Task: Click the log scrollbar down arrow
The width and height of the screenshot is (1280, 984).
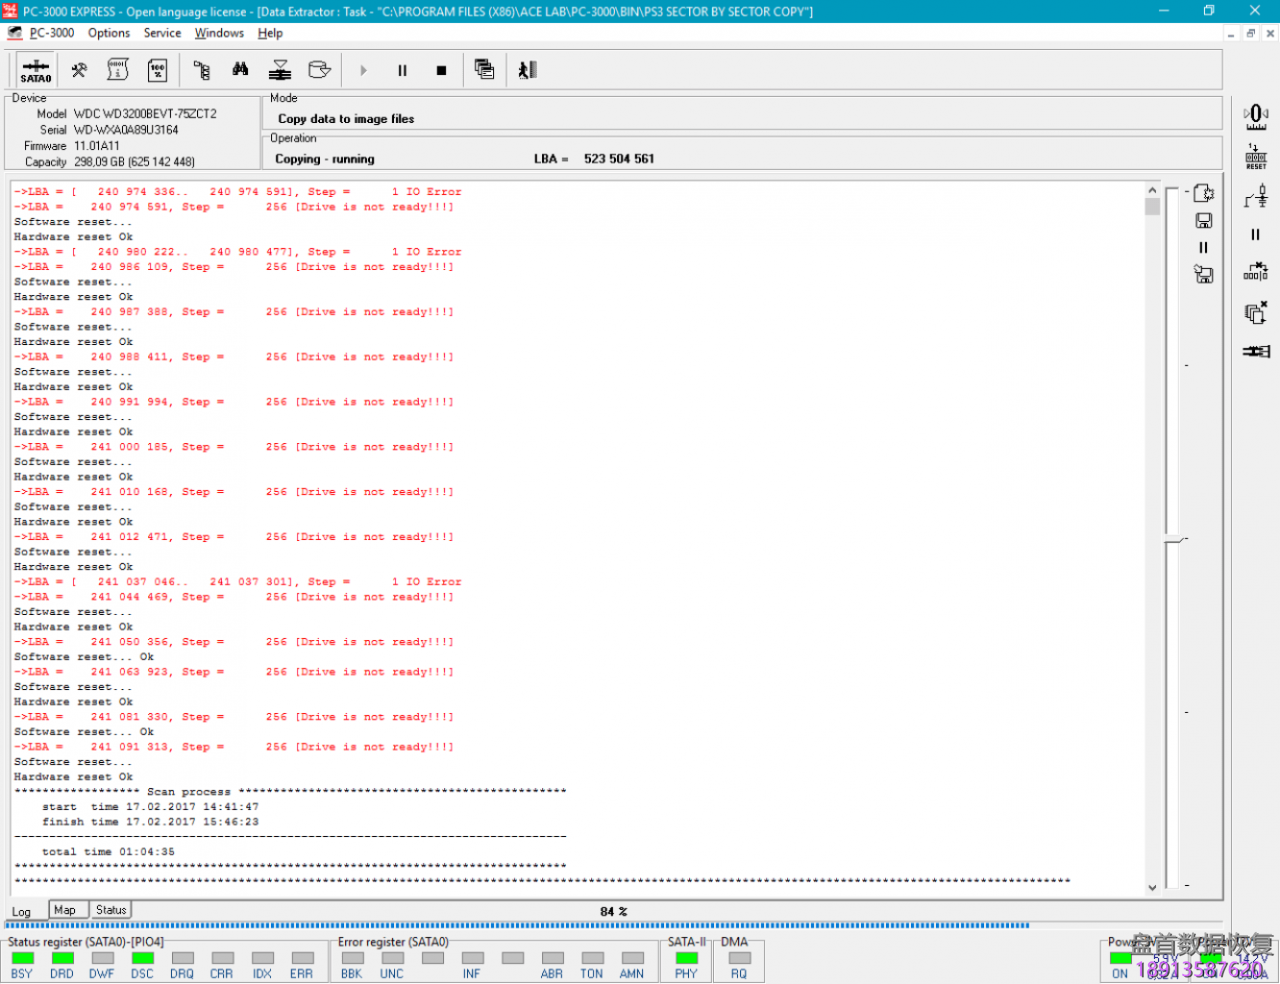Action: (1152, 887)
